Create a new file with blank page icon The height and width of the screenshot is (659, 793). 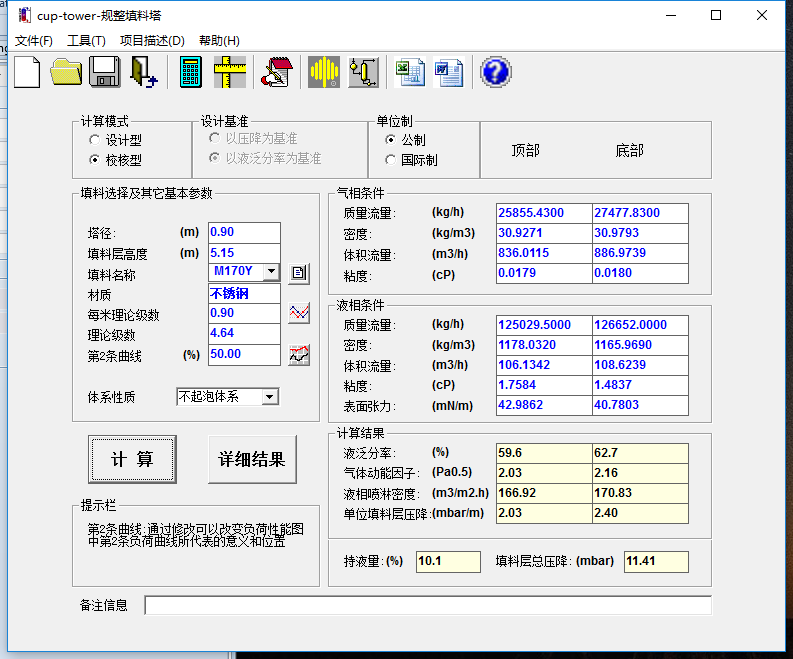[27, 72]
